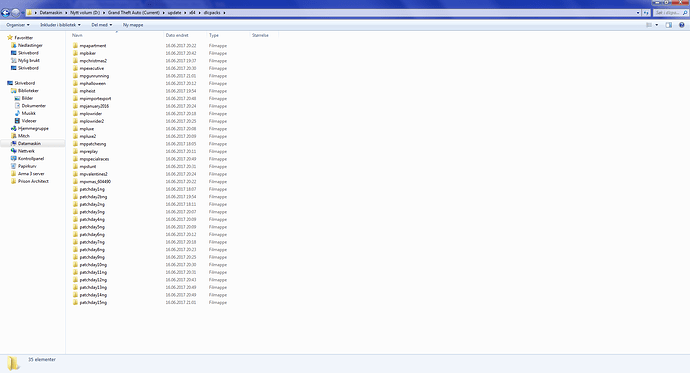
Task: Navigate to x64 breadcrumb segment
Action: pos(192,13)
